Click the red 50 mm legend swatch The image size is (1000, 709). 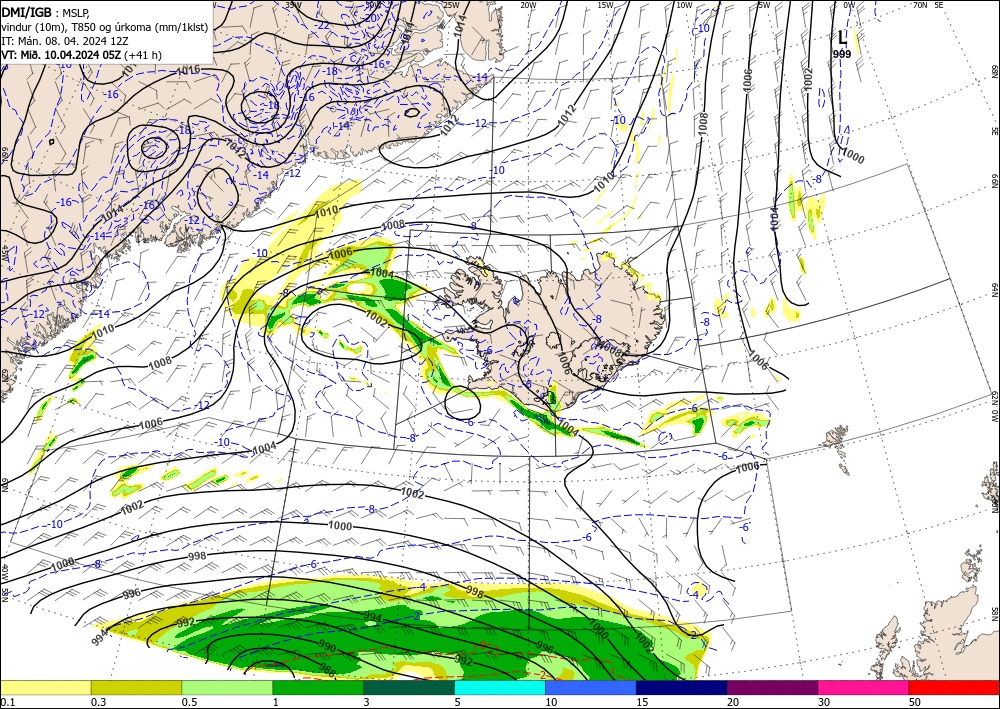pos(954,687)
